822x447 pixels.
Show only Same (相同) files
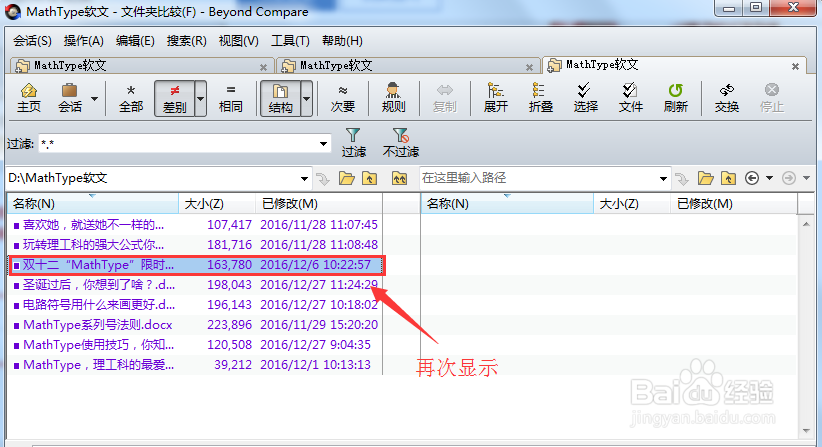[230, 98]
